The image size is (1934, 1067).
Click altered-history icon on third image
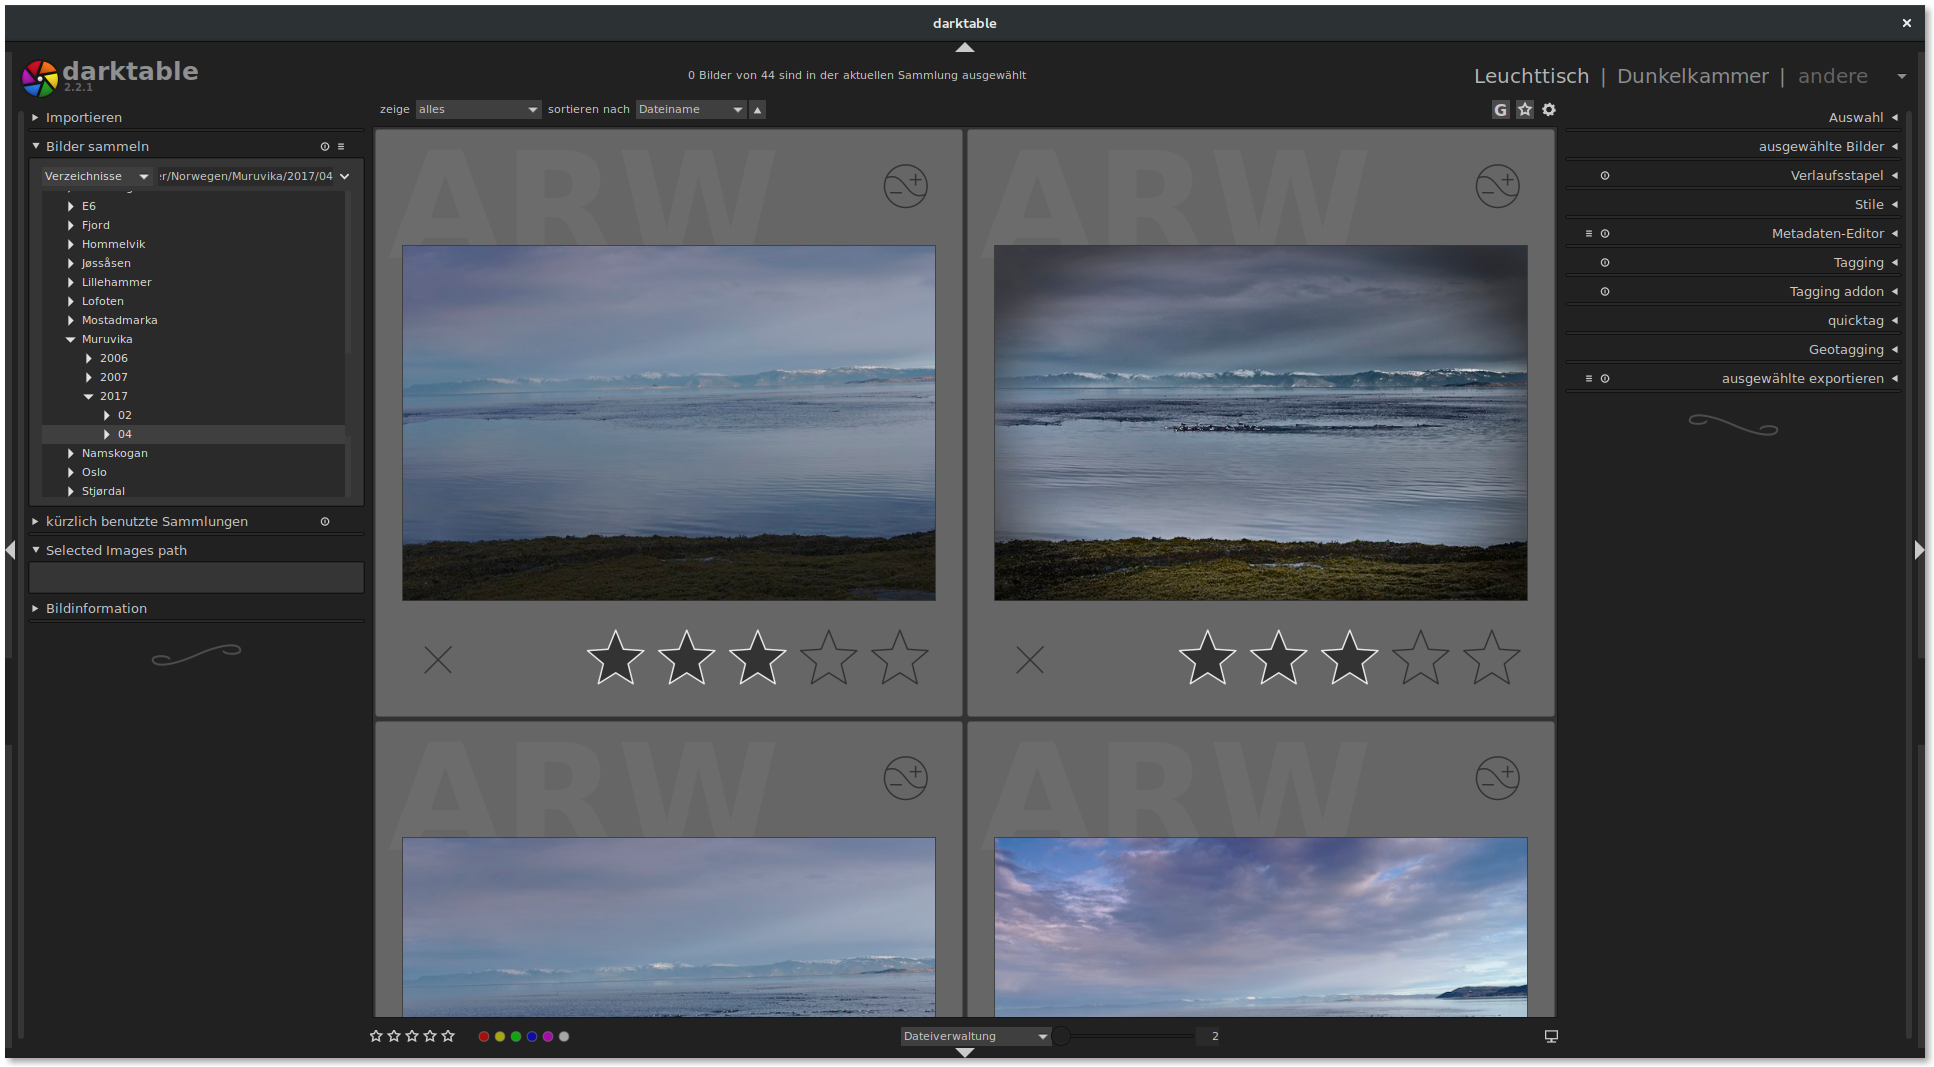pos(905,778)
